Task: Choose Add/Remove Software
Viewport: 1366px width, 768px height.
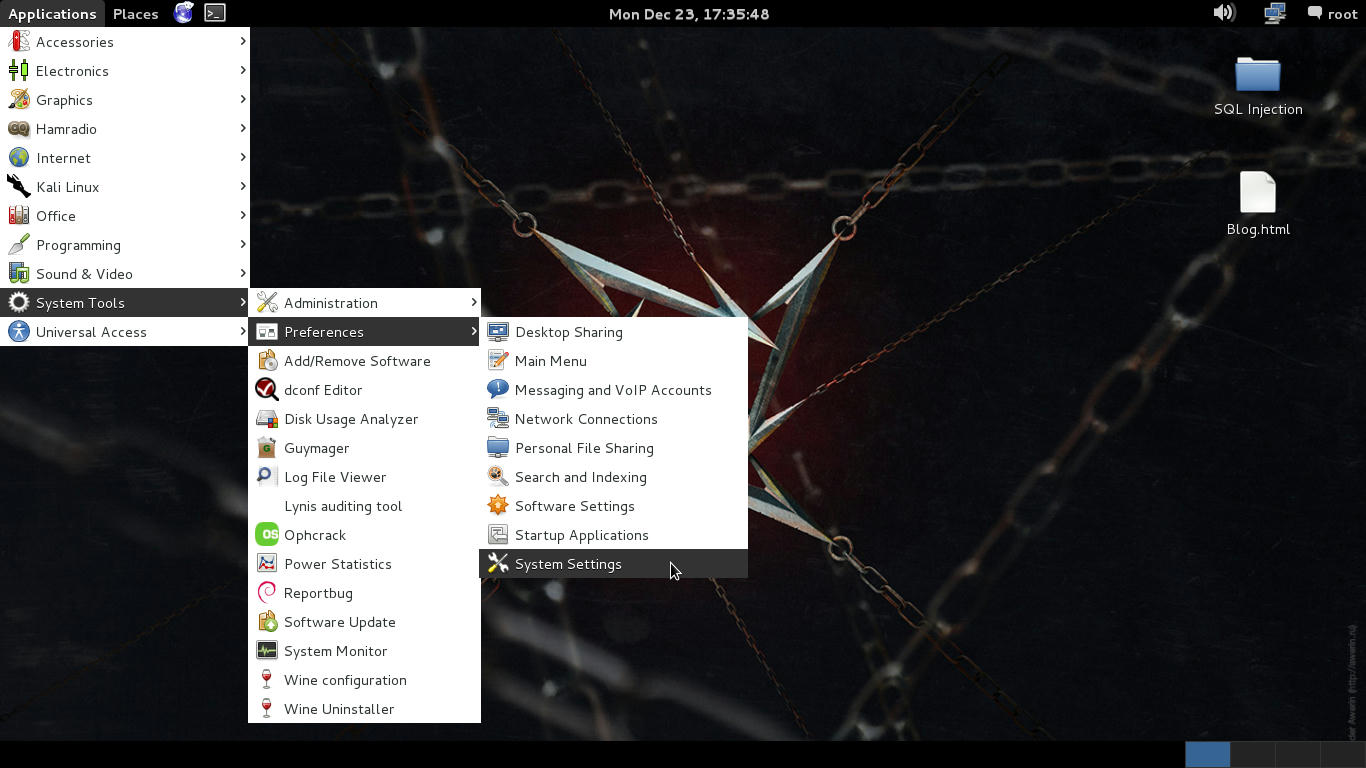Action: 364,361
